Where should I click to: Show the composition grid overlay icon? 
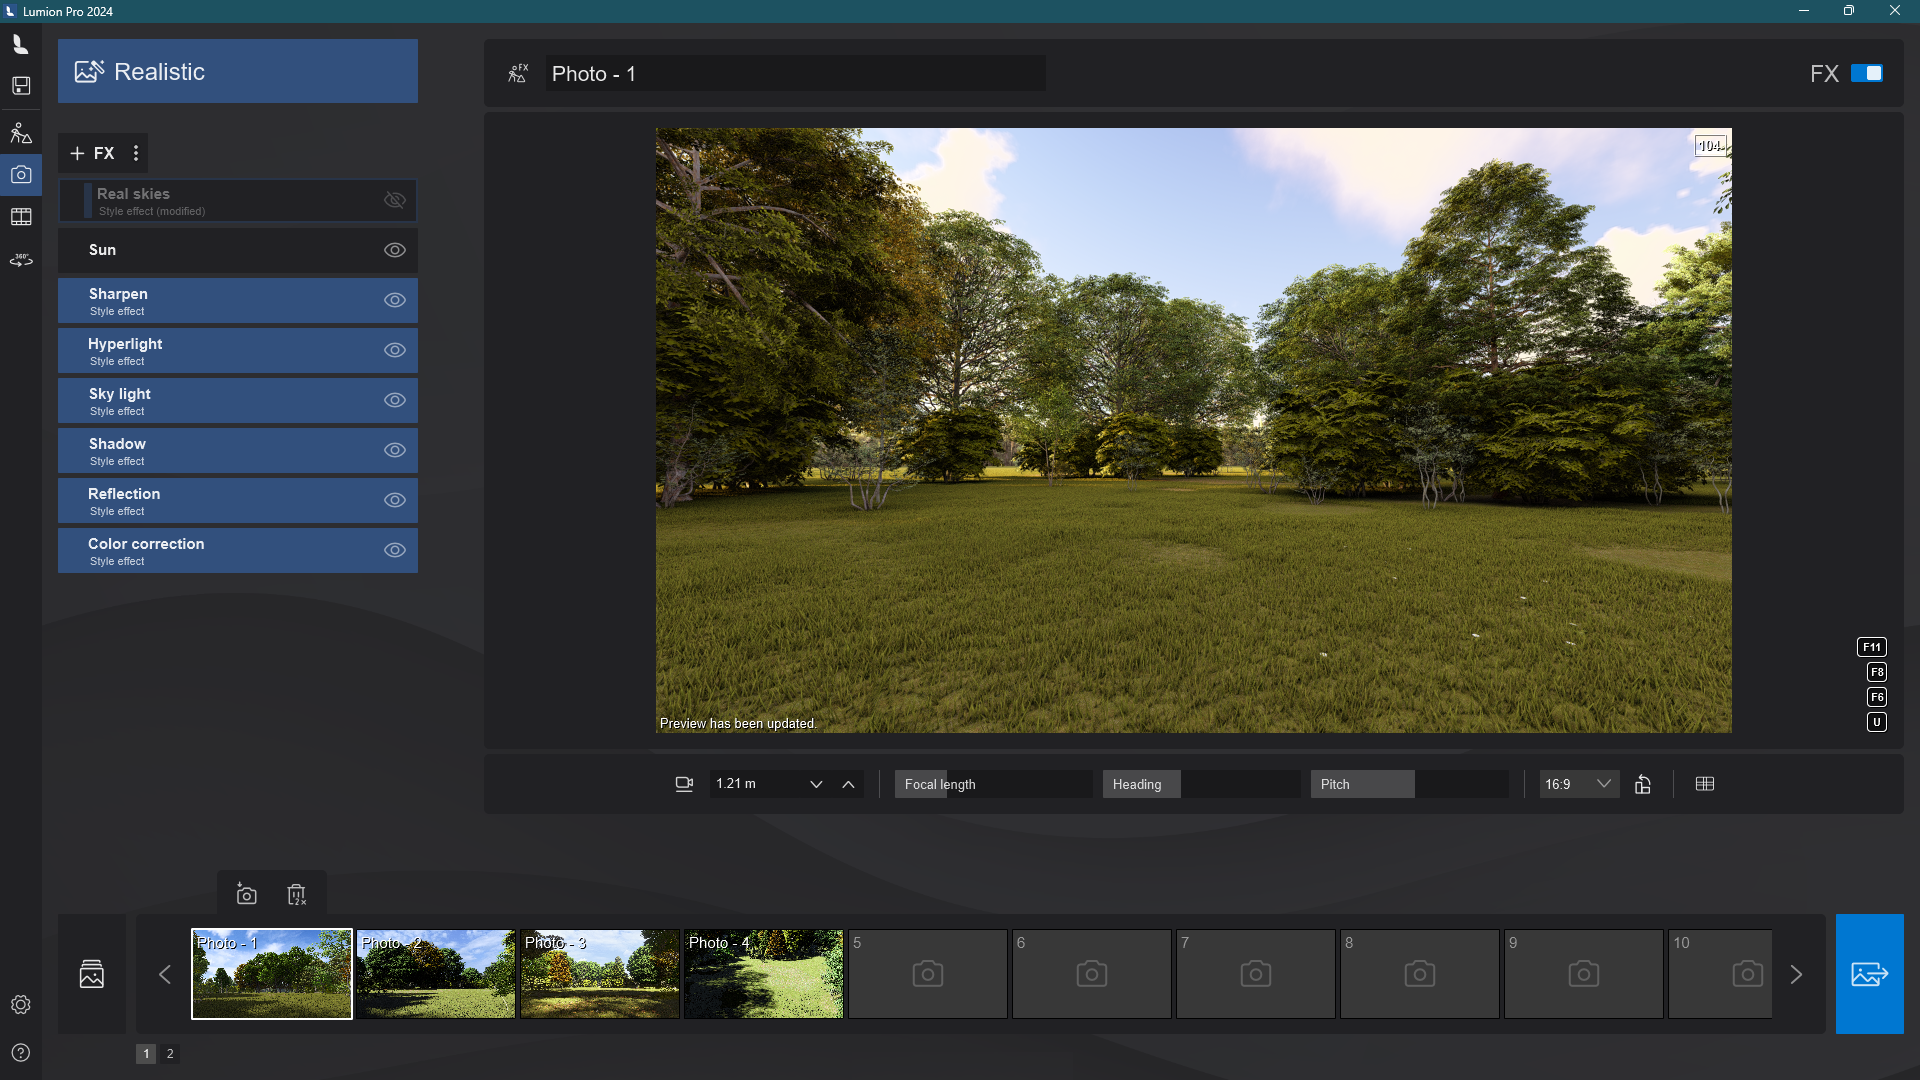click(1705, 784)
